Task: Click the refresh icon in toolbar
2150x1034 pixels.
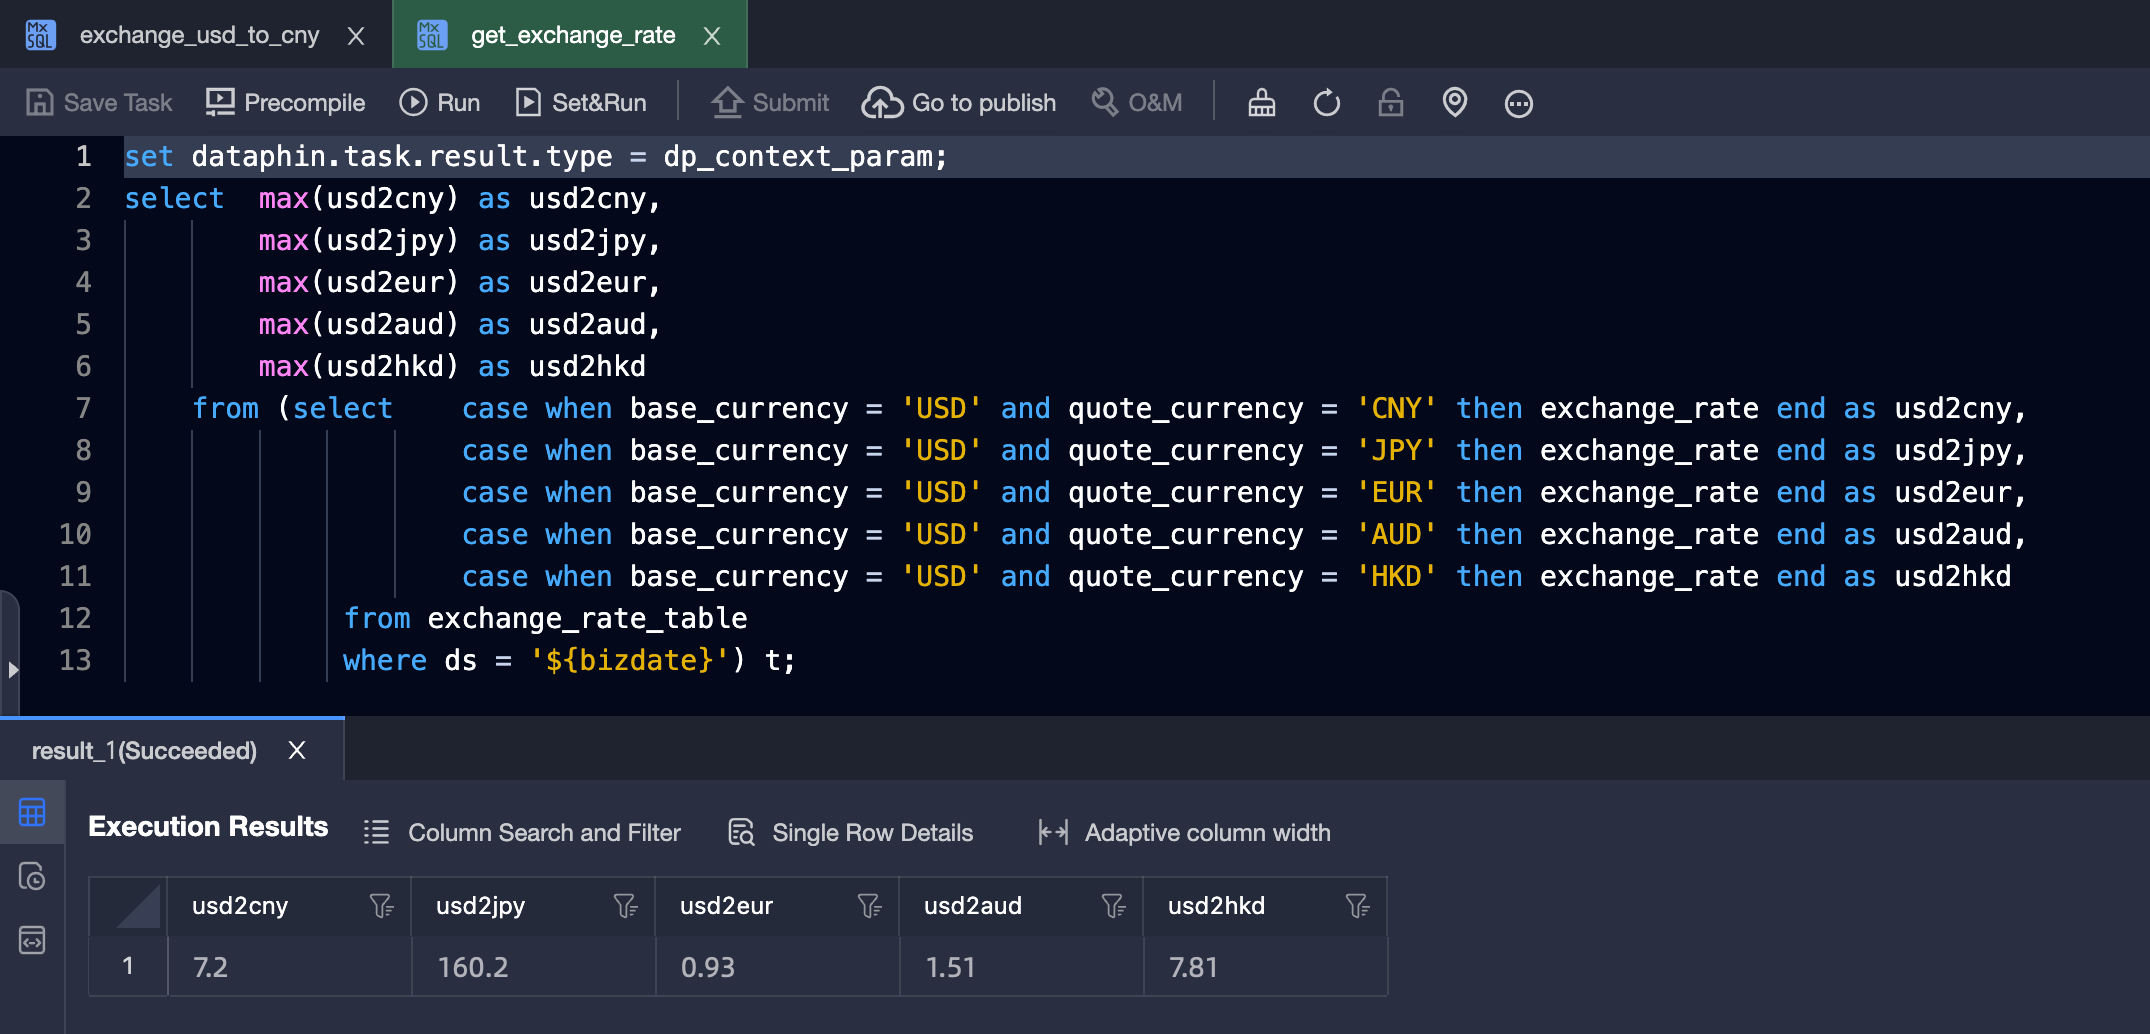Action: [x=1326, y=103]
